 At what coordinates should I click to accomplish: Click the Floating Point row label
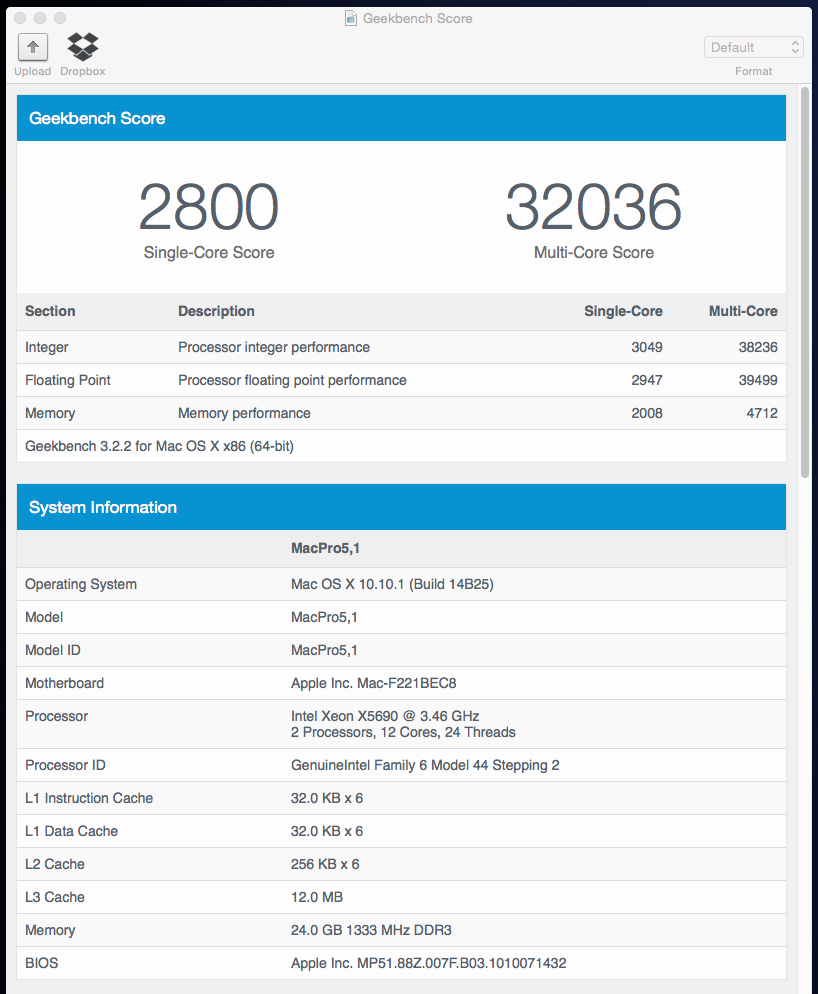(x=68, y=380)
